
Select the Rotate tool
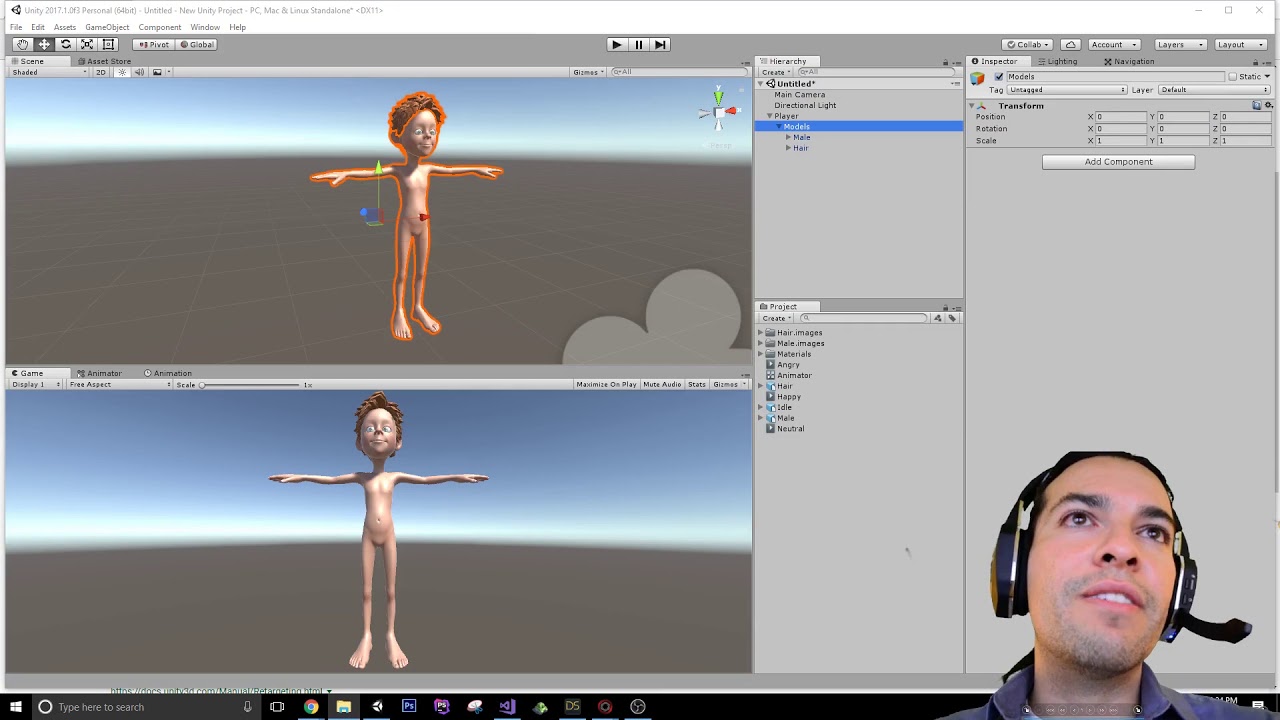66,44
